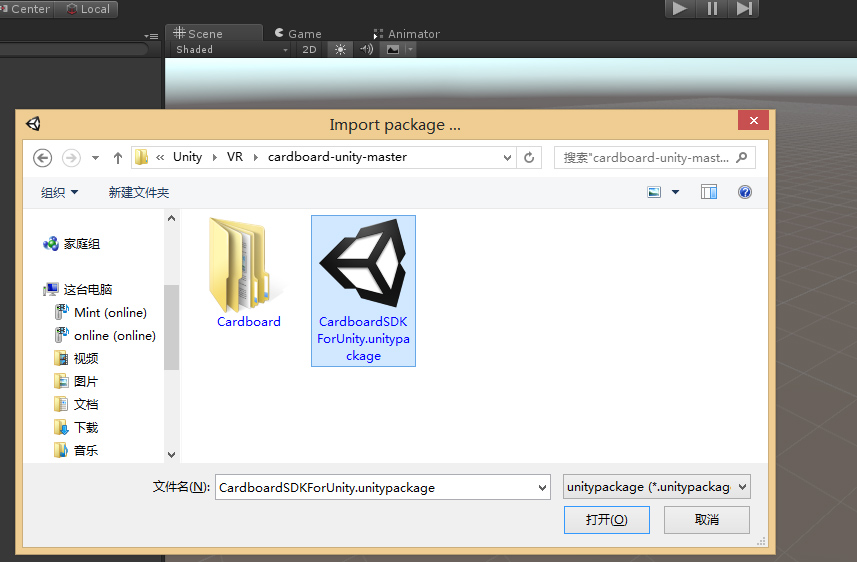The height and width of the screenshot is (562, 857).
Task: Open the filename history dropdown arrow
Action: (x=542, y=487)
